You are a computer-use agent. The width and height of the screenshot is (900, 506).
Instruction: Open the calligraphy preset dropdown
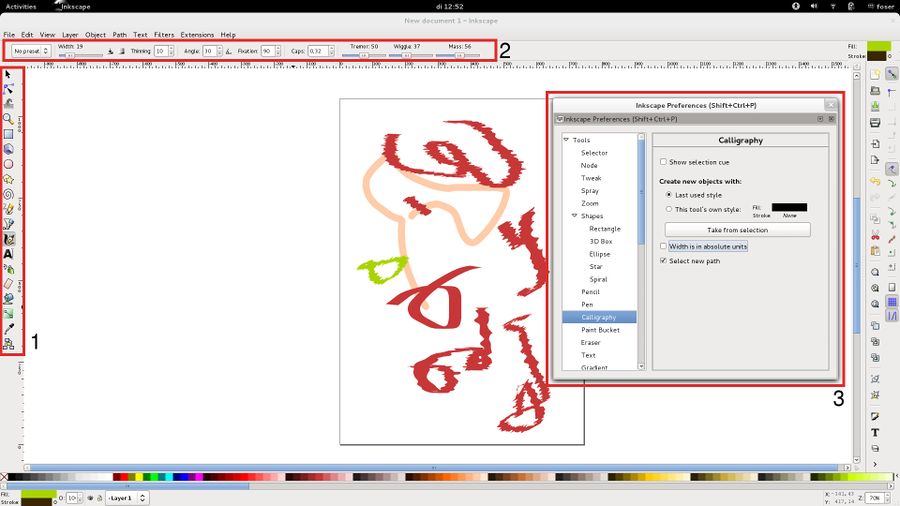(x=30, y=50)
